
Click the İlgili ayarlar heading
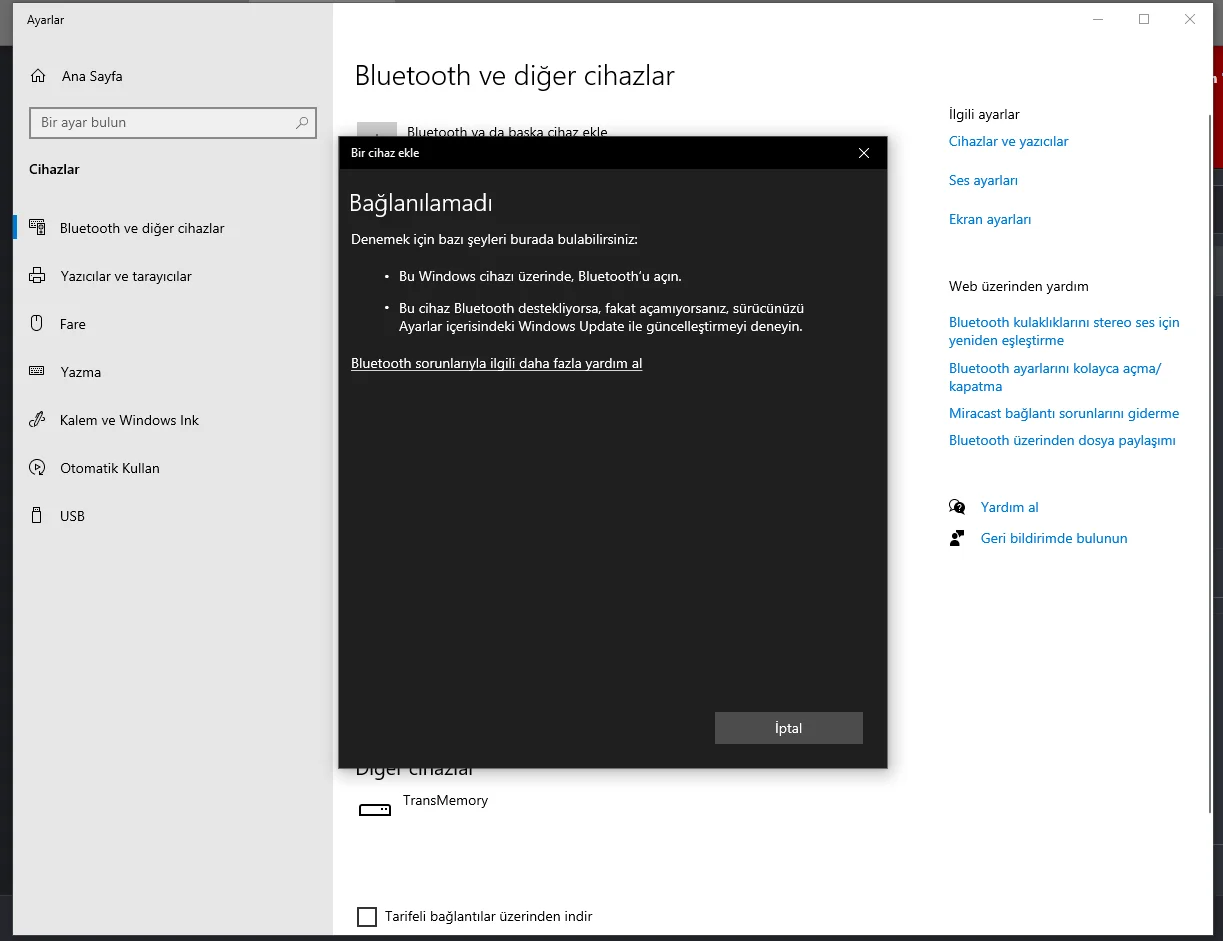984,115
